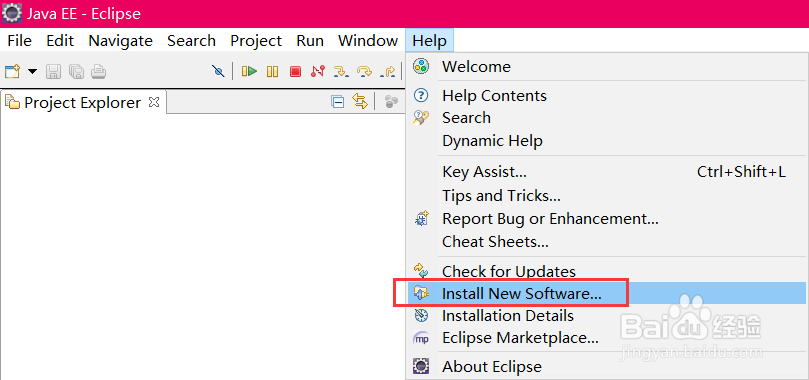Open the Window menu

[x=368, y=41]
